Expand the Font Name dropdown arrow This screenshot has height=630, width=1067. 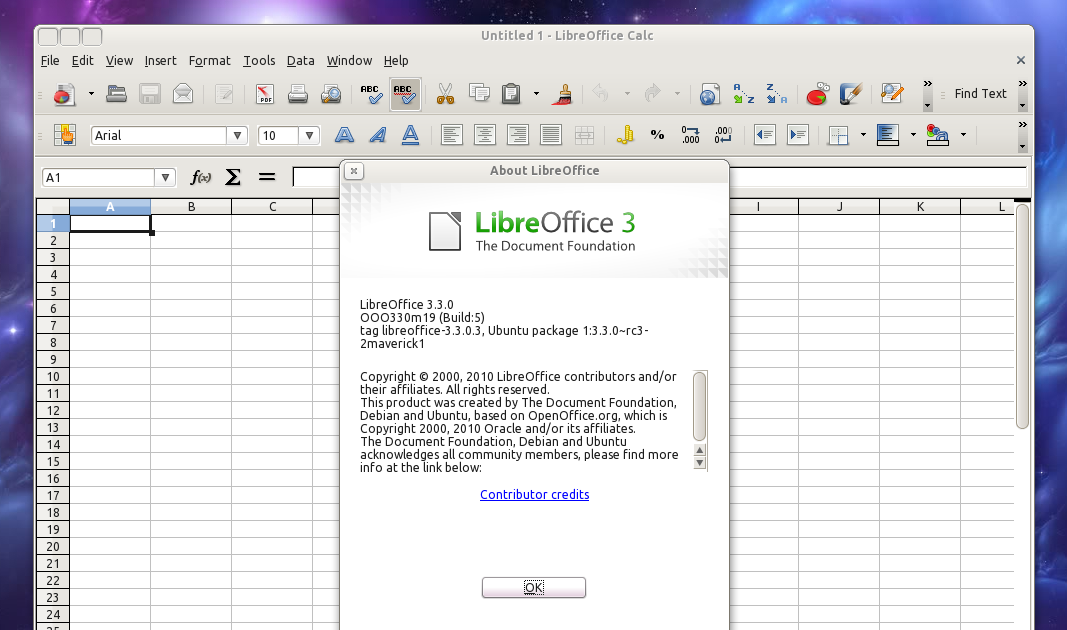pos(237,135)
